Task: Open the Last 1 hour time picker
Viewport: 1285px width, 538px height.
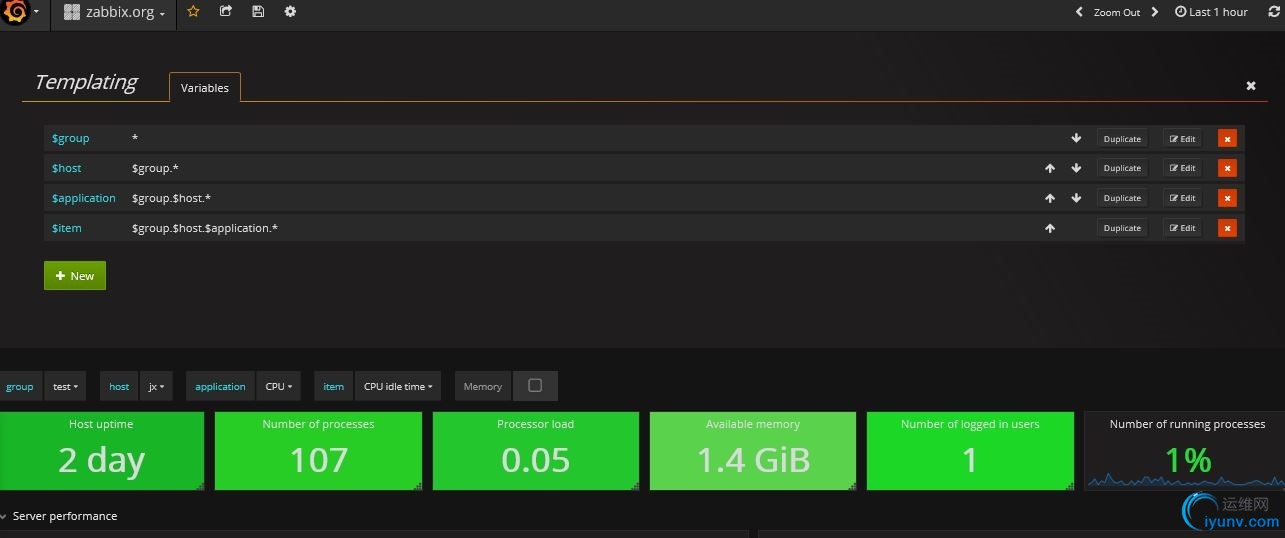Action: click(x=1211, y=12)
